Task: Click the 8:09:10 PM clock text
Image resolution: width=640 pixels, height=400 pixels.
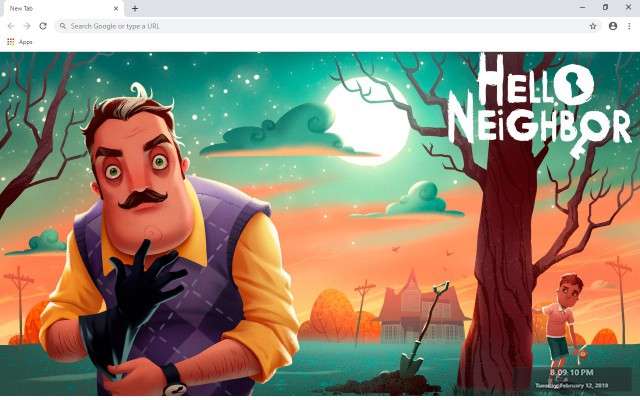Action: tap(571, 372)
